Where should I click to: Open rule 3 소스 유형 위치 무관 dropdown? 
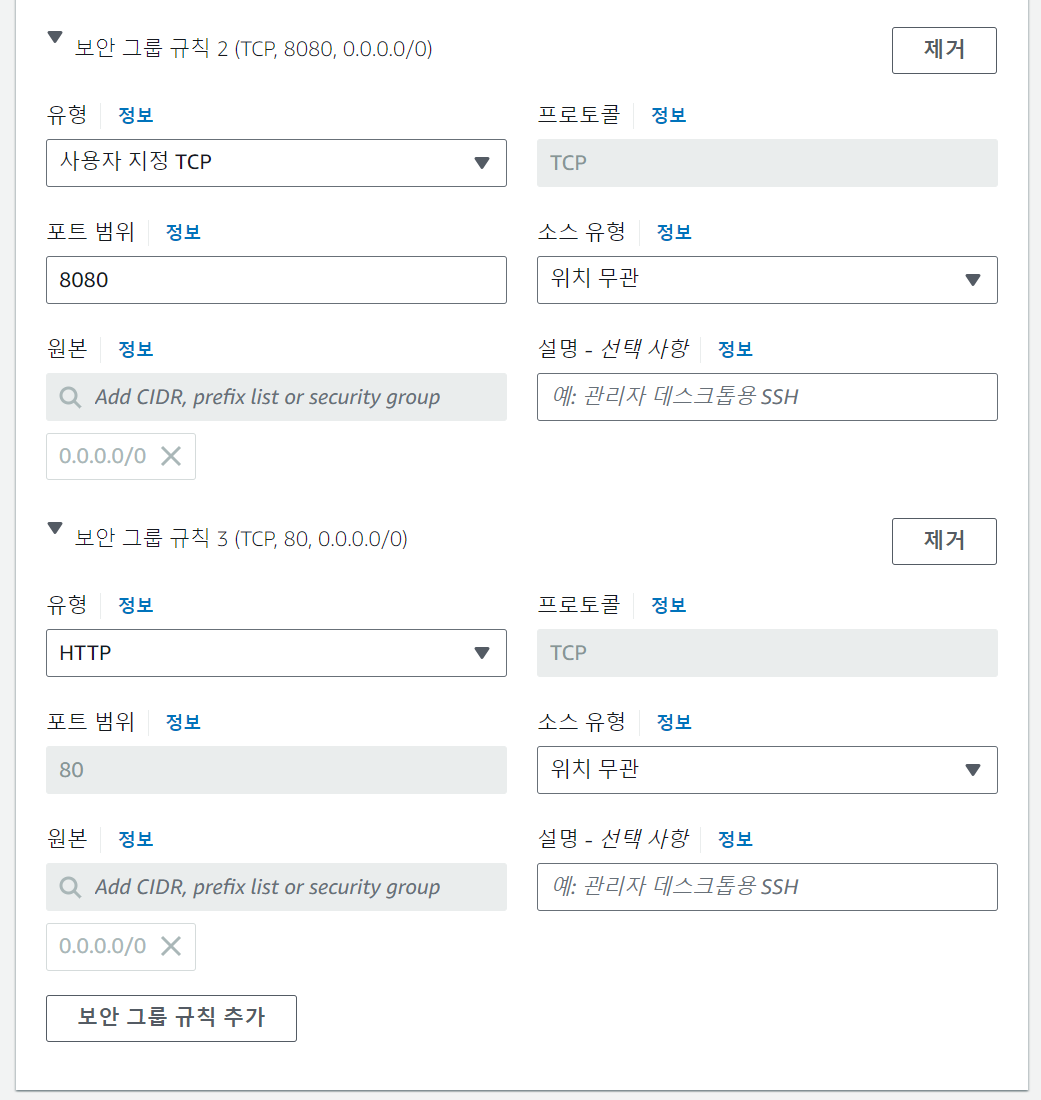tap(767, 770)
